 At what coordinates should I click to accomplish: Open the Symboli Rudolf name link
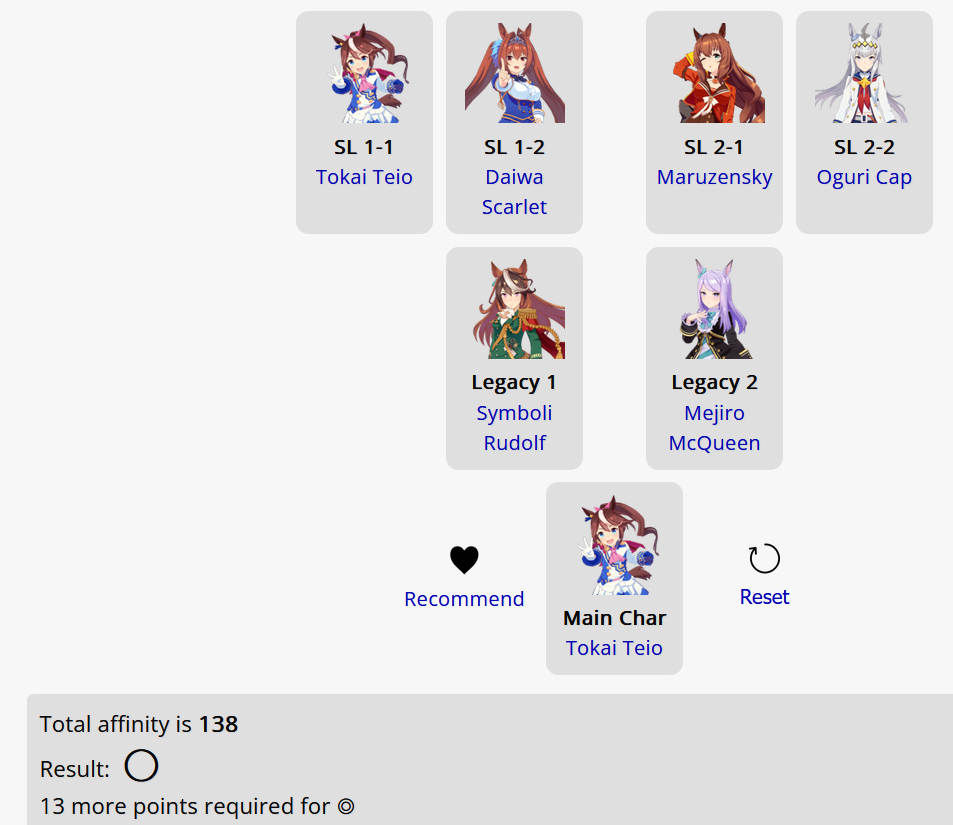point(514,428)
